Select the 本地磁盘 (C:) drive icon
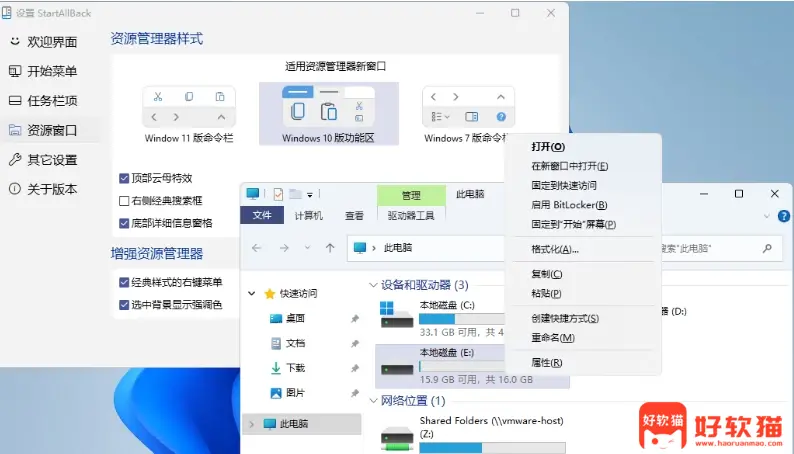This screenshot has width=794, height=454. pos(396,315)
